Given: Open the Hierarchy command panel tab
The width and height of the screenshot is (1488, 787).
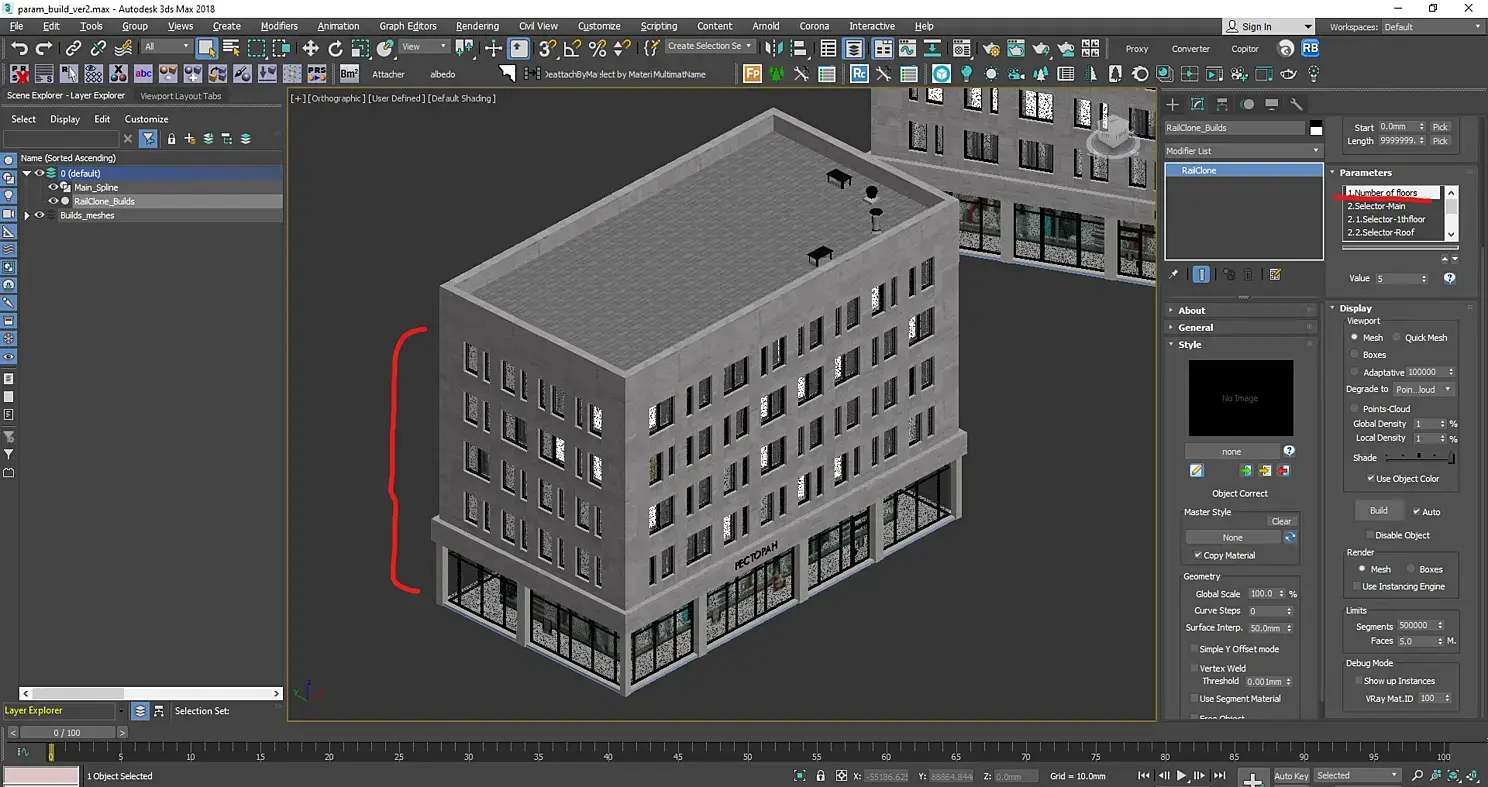Looking at the screenshot, I should pos(1222,104).
